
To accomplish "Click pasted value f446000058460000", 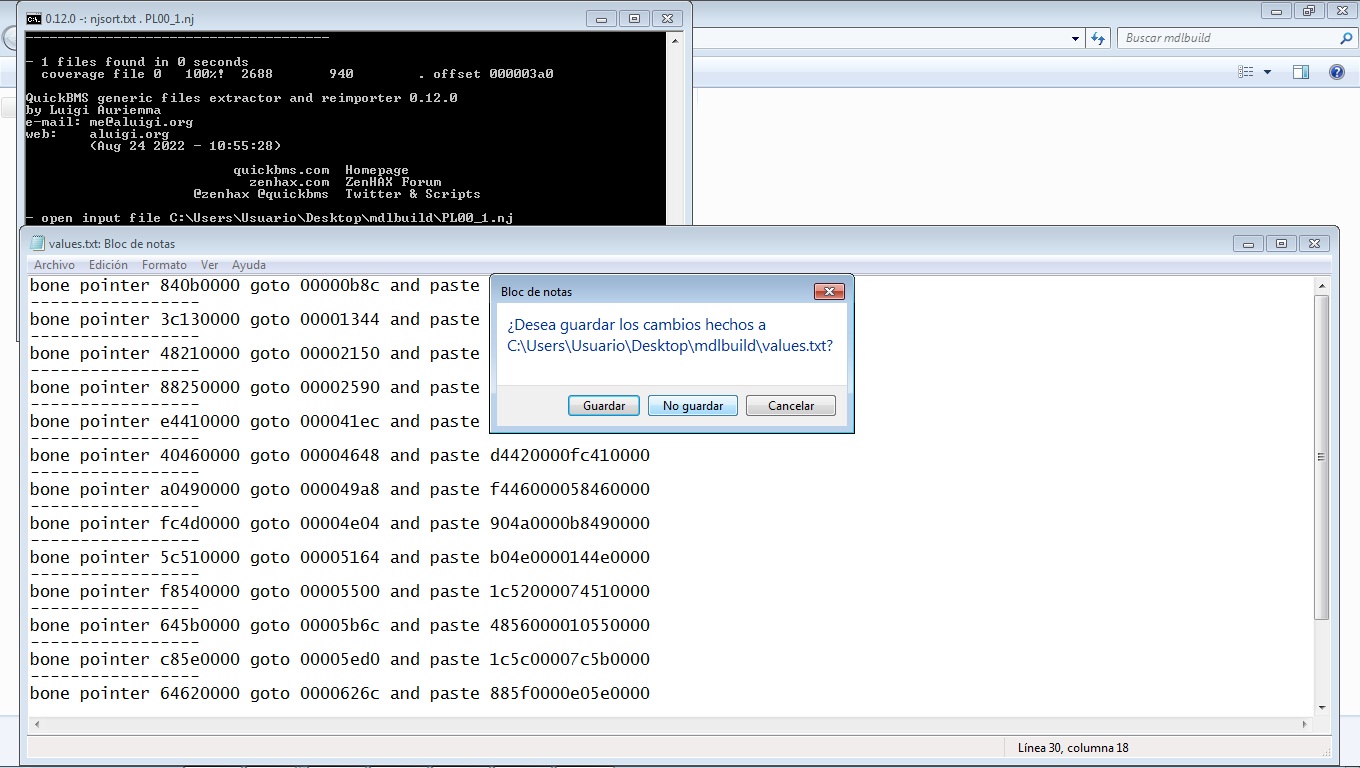I will tap(570, 490).
